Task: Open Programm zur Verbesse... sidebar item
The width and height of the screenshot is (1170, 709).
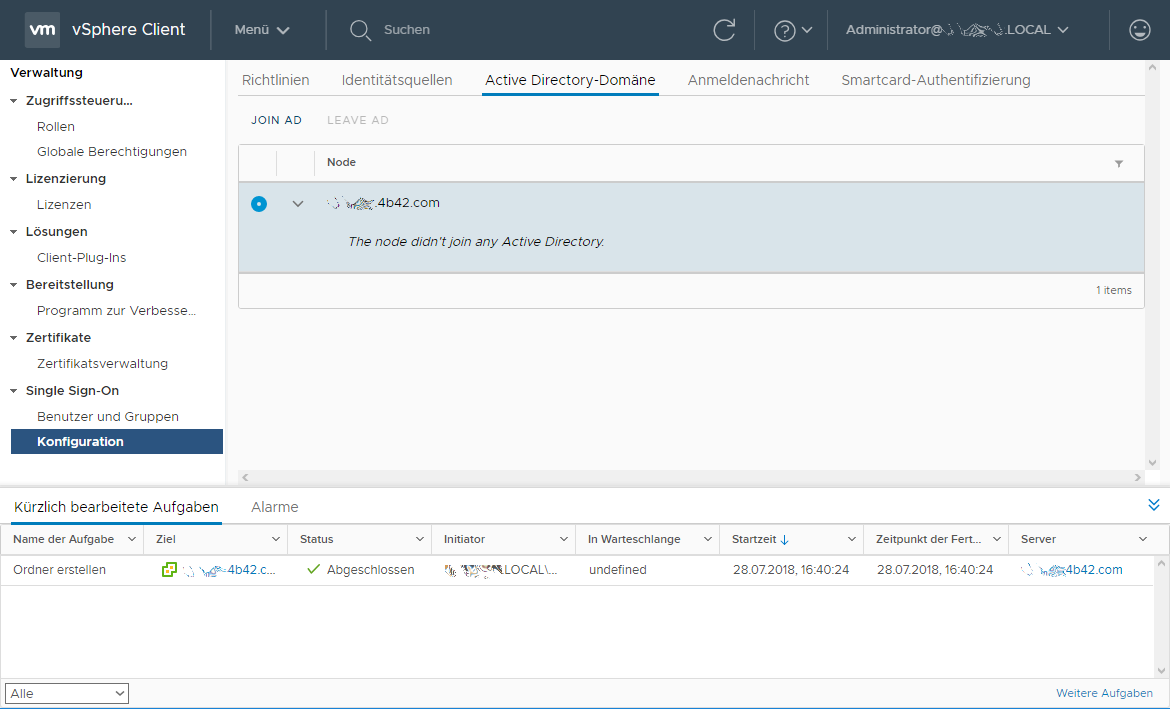Action: point(116,310)
